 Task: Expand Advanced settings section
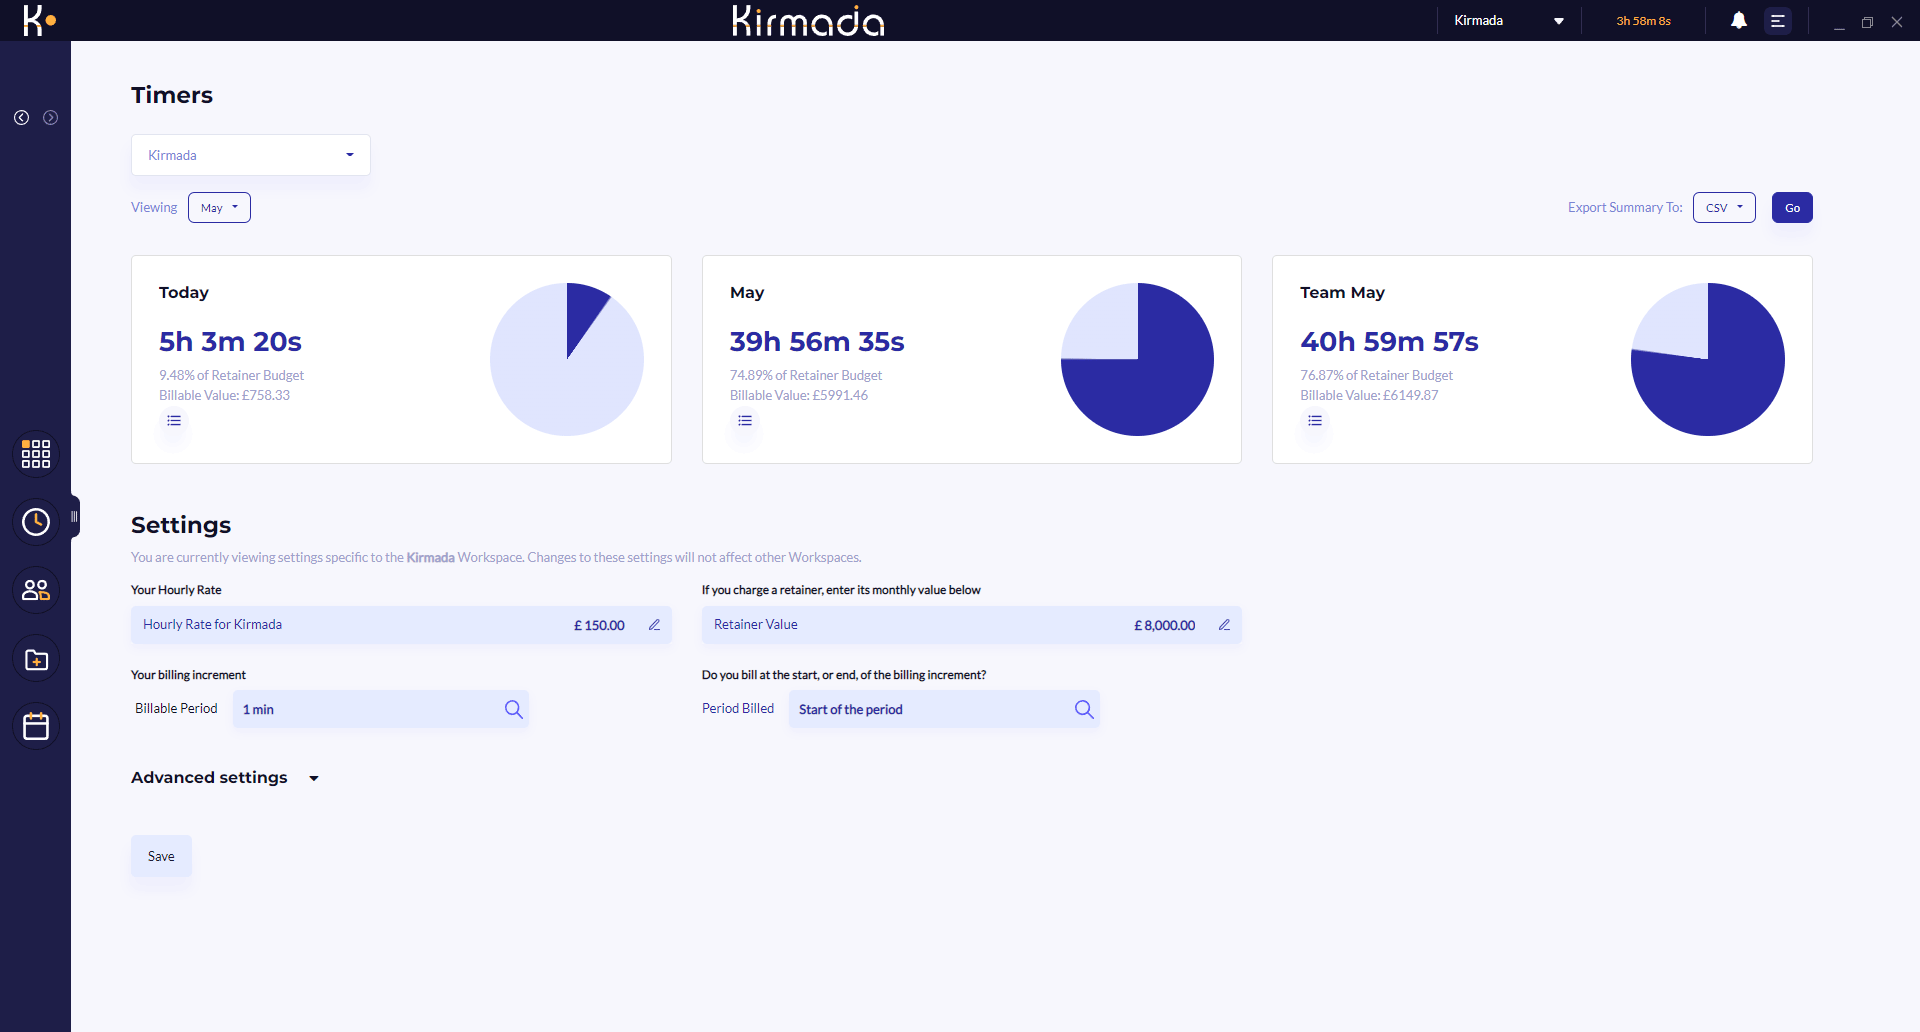225,778
